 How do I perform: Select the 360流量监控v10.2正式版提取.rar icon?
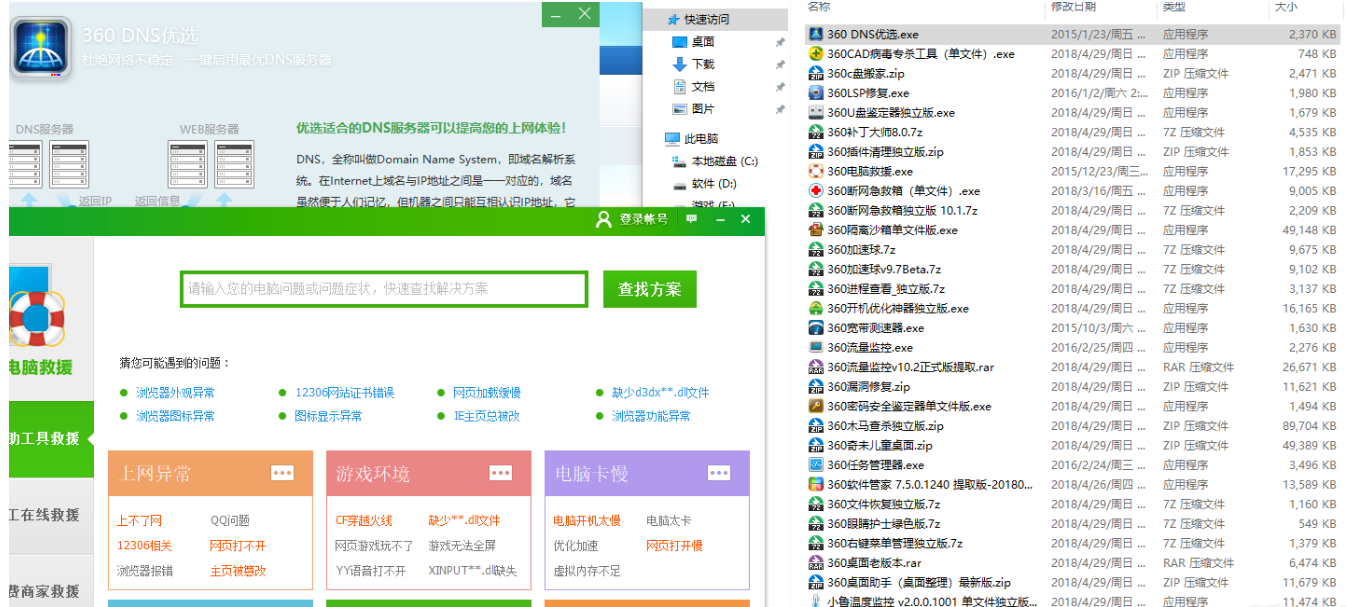(x=816, y=367)
